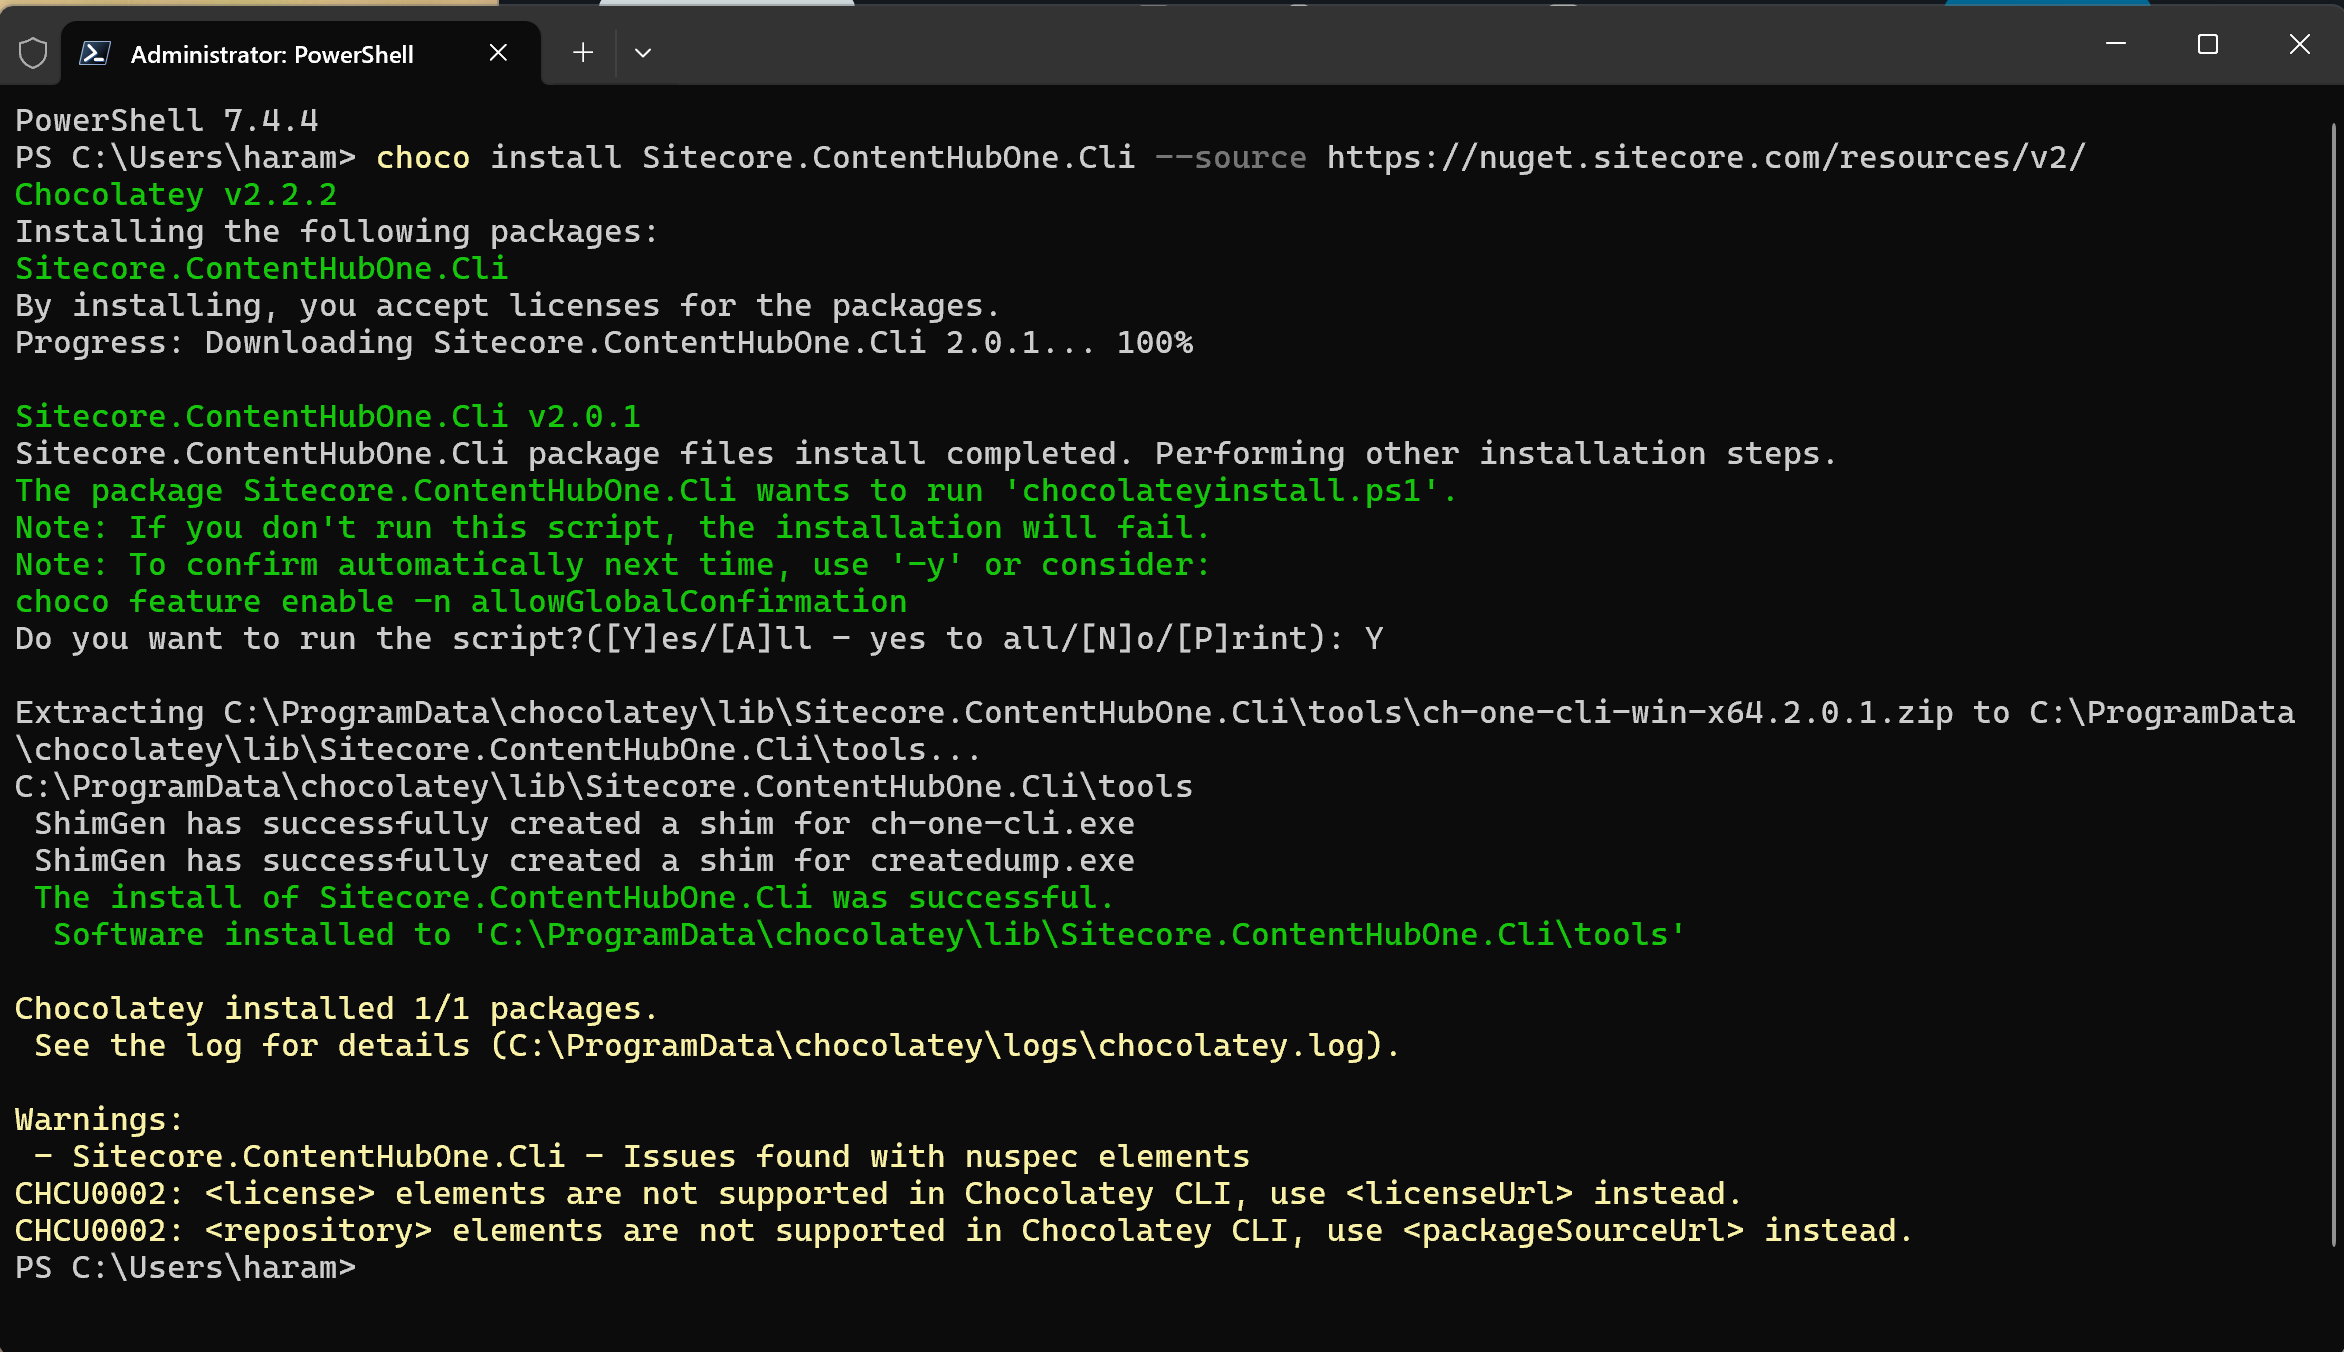
Task: Click 'package files install completed' line
Action: tap(926, 454)
